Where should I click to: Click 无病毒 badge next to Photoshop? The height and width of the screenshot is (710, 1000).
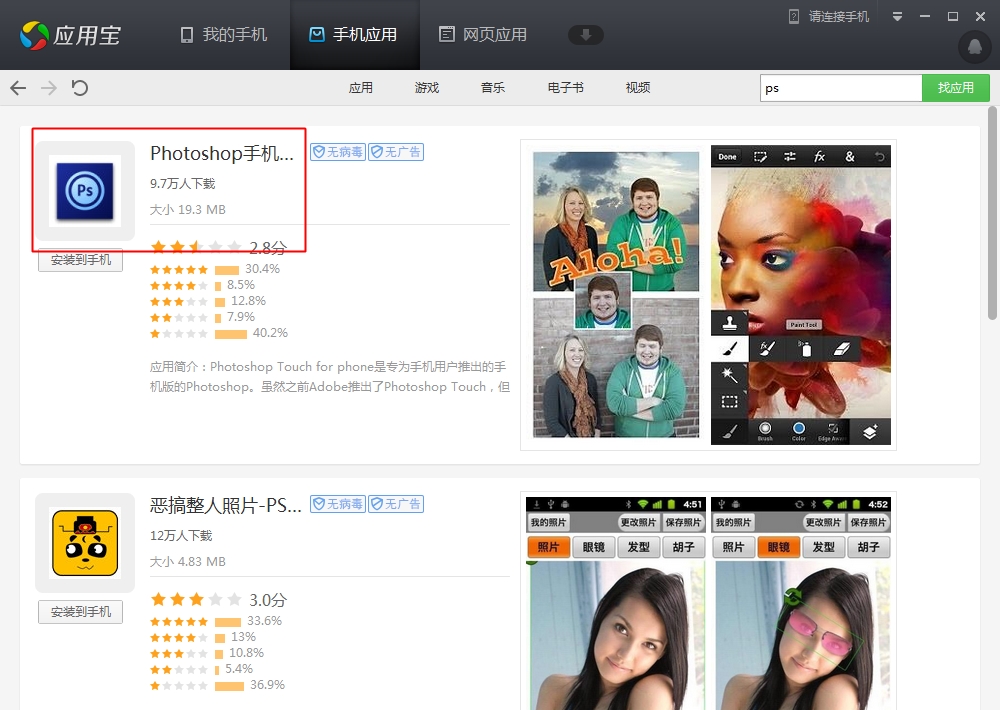[338, 152]
